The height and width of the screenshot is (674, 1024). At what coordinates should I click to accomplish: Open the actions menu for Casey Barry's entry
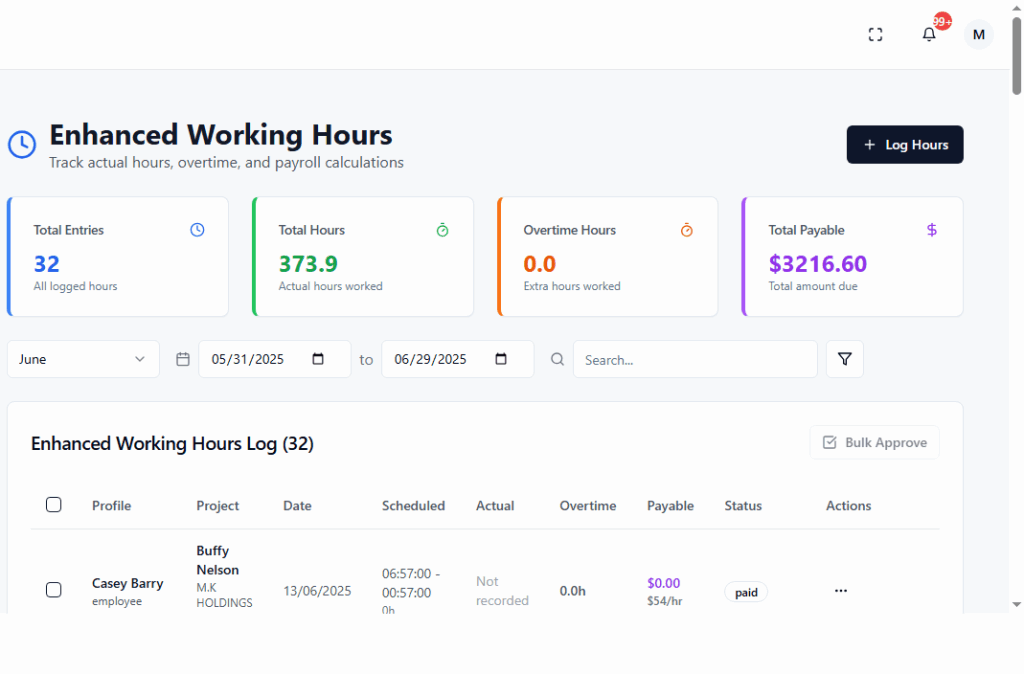pos(840,590)
